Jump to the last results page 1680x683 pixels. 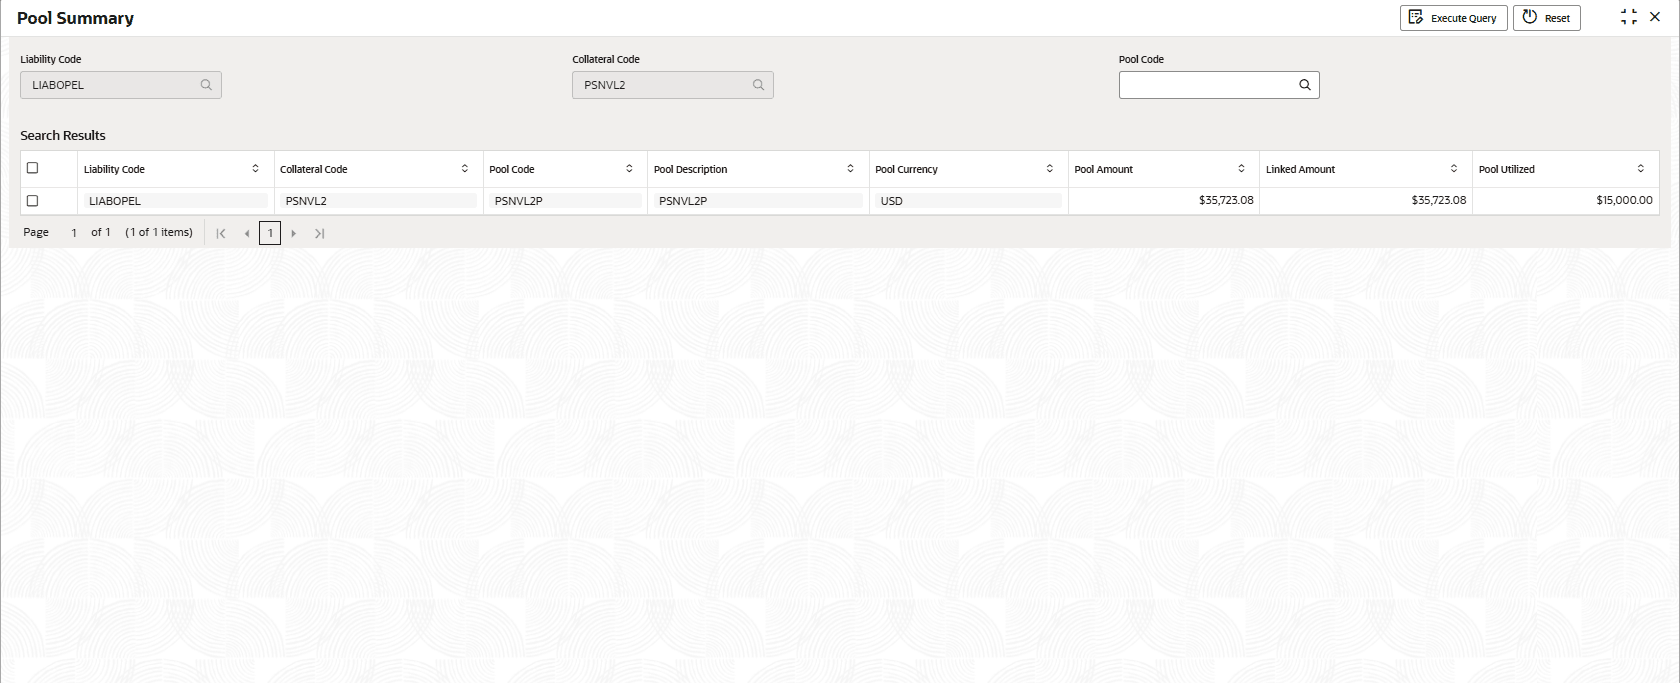[319, 234]
